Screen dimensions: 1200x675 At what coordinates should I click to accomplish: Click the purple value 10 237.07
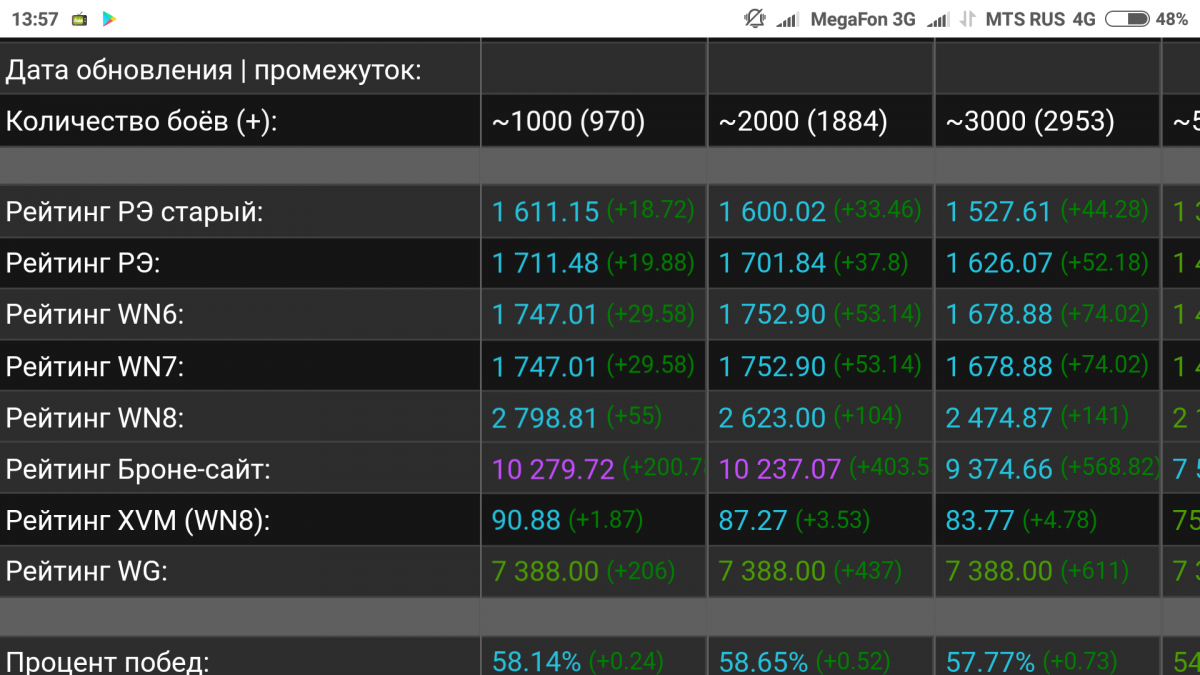[x=780, y=469]
